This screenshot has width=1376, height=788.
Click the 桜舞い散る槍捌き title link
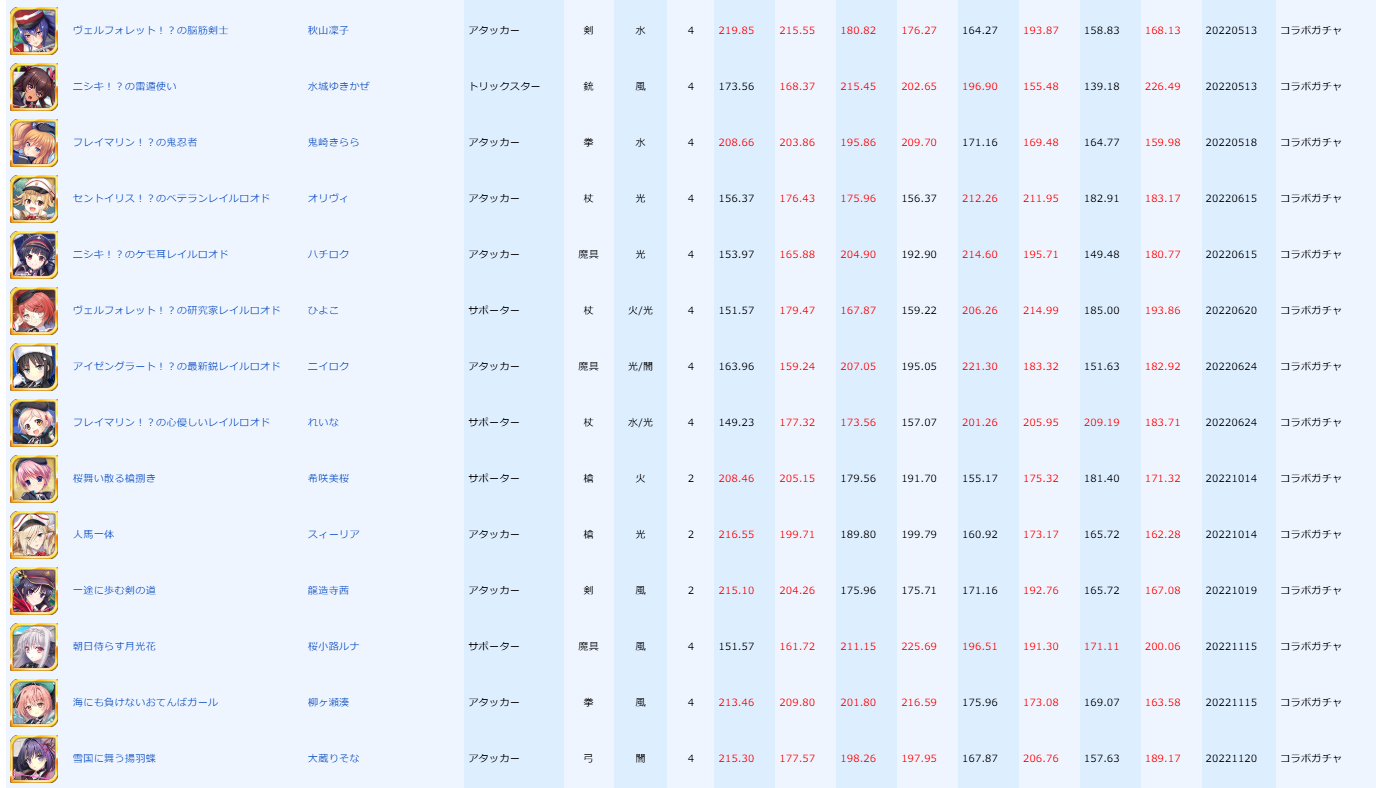click(x=114, y=479)
